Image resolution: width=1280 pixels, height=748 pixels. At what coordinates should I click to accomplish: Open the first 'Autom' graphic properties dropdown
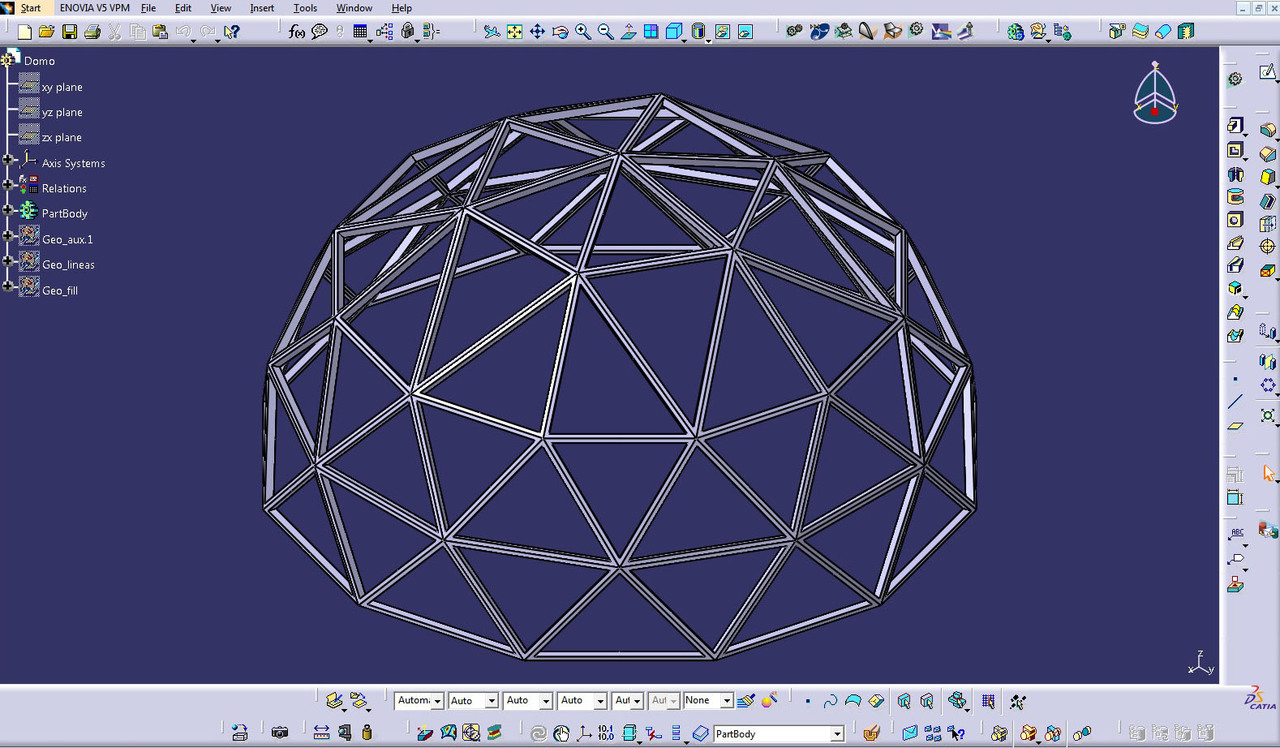point(437,701)
